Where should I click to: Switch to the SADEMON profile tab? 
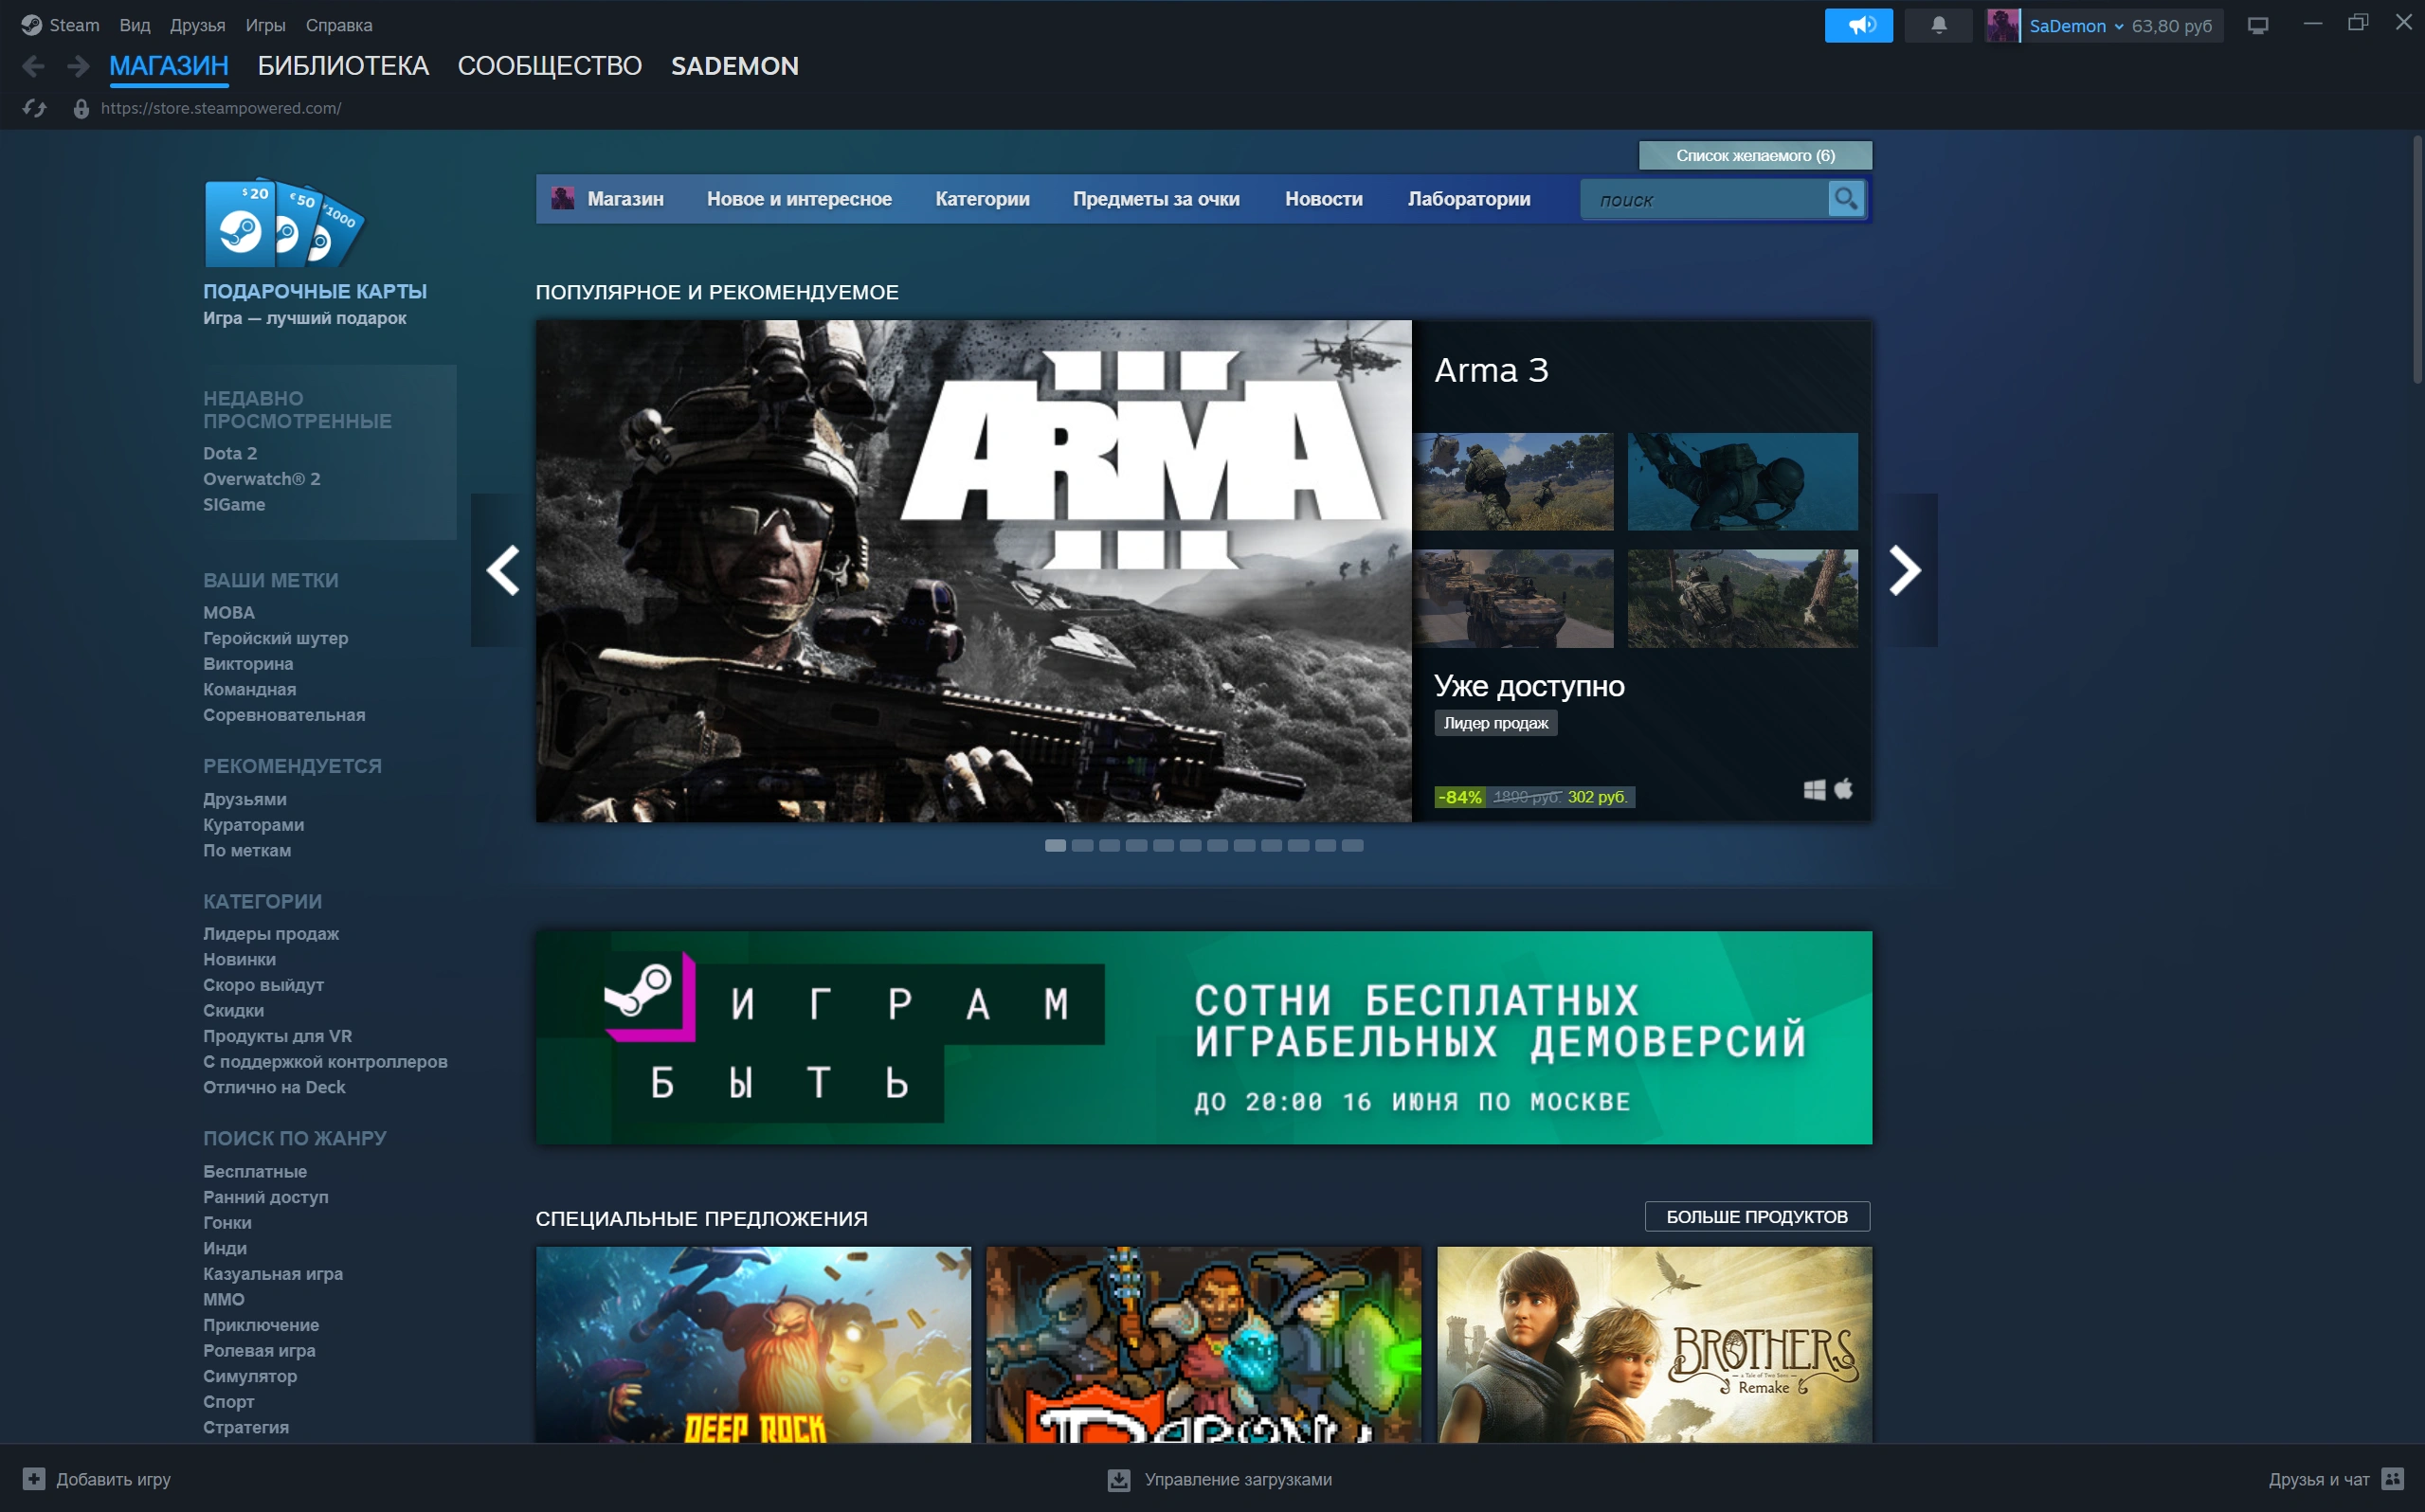(x=734, y=66)
